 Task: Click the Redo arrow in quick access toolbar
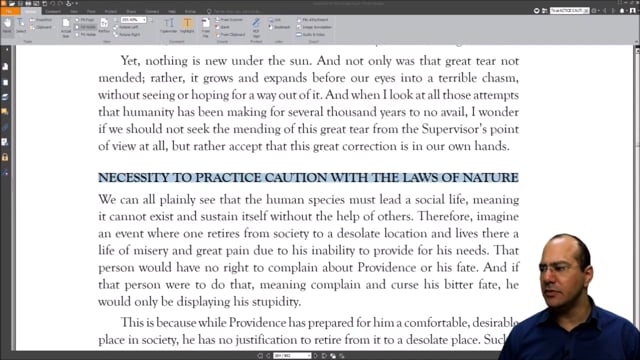tap(60, 3)
